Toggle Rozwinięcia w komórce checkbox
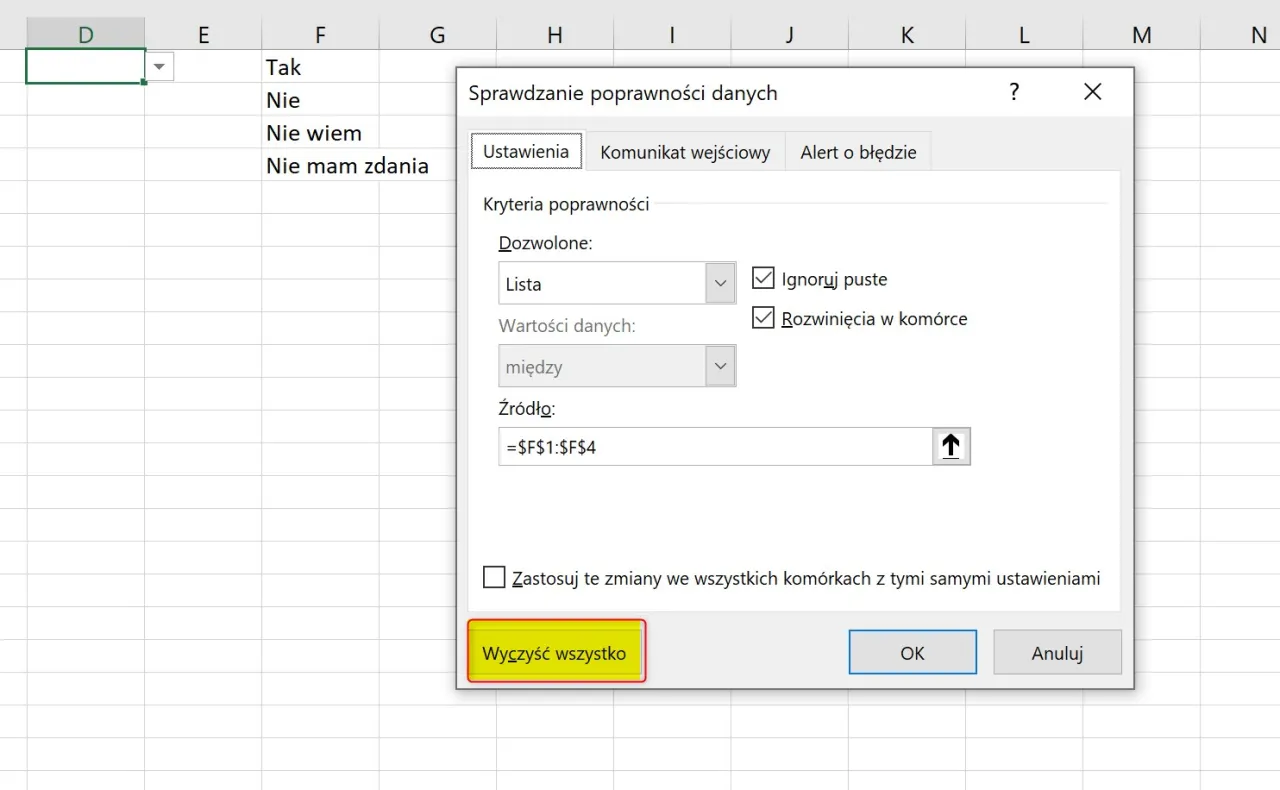This screenshot has width=1280, height=790. click(763, 319)
